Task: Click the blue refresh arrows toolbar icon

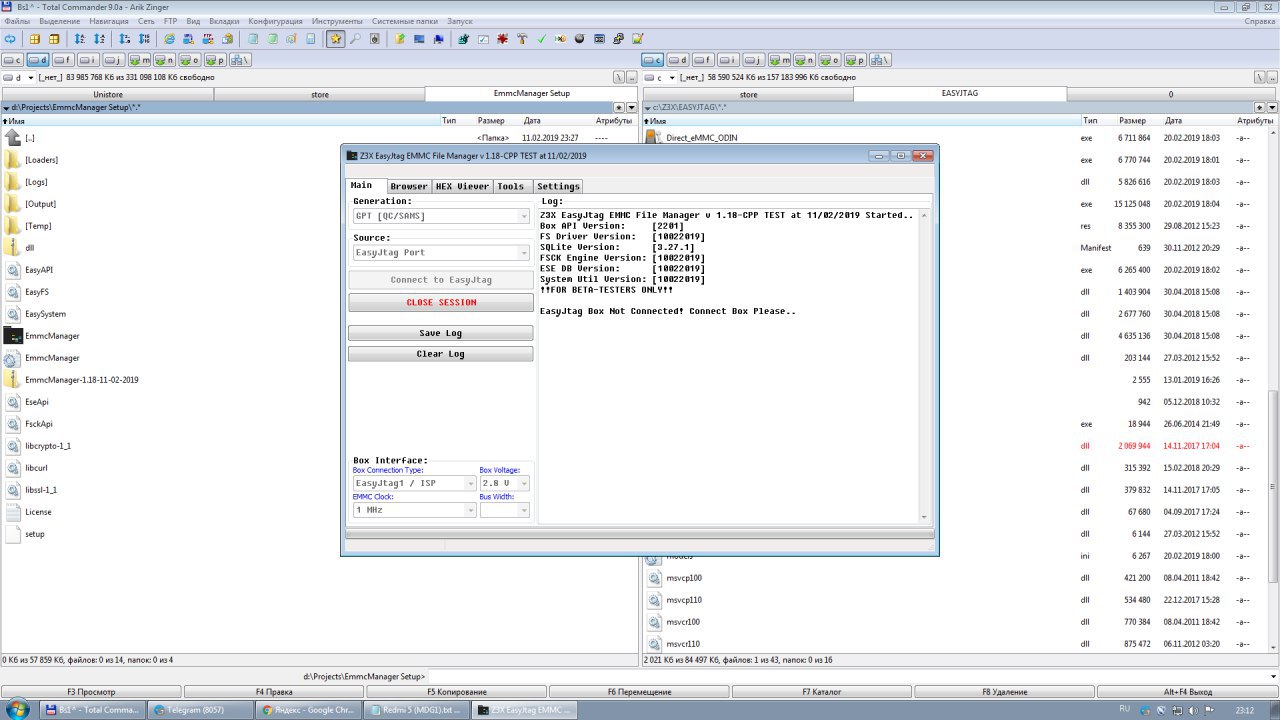Action: coord(11,39)
